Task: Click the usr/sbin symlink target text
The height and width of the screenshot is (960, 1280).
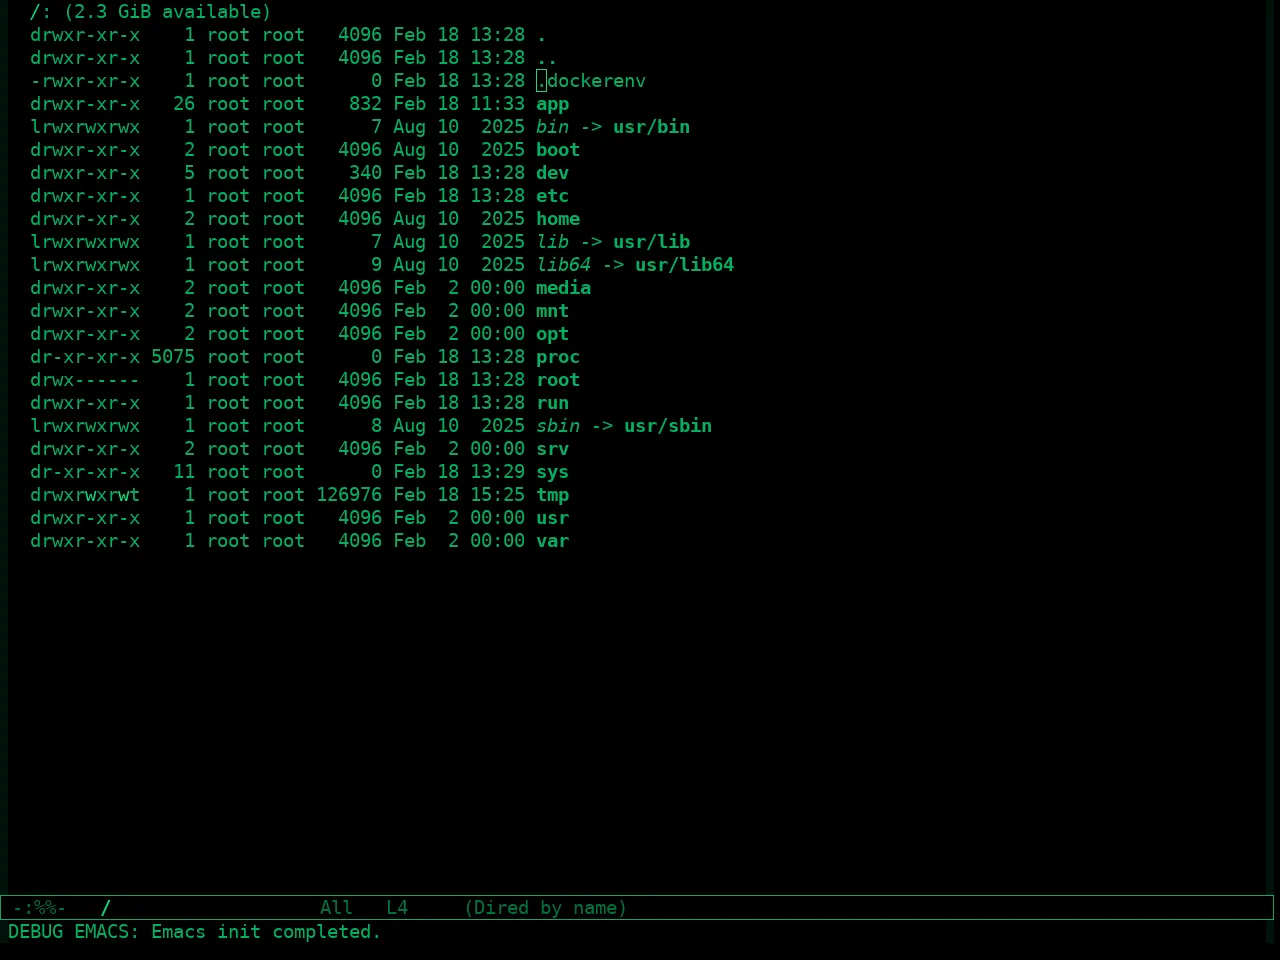Action: pos(668,426)
